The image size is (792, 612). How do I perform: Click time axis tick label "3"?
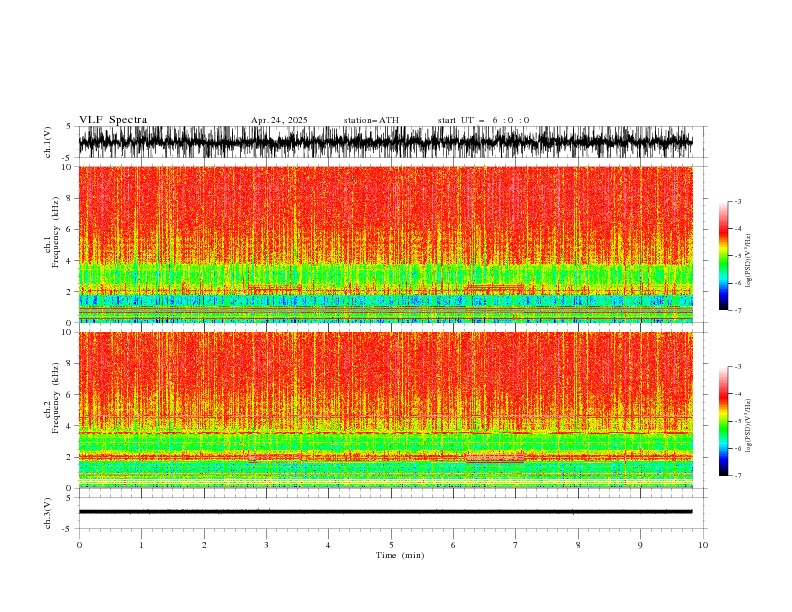266,545
